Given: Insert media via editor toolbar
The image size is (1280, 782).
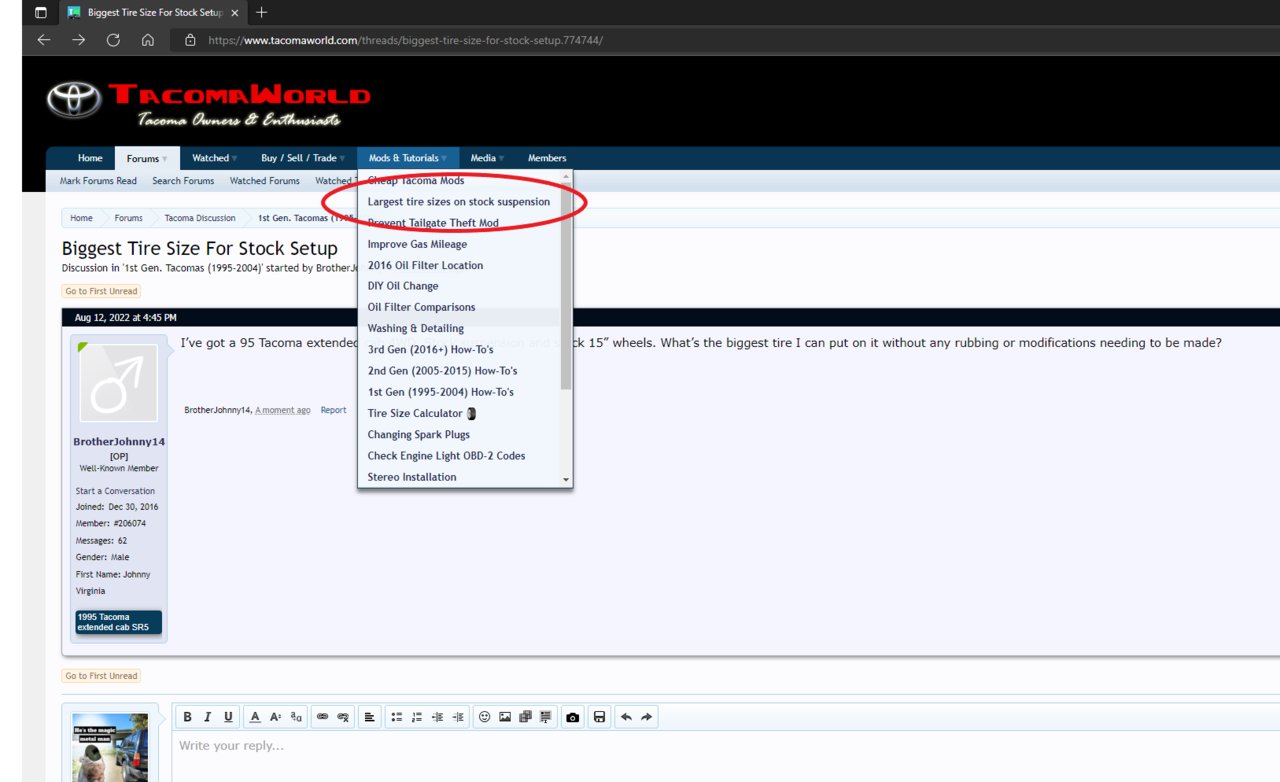Looking at the screenshot, I should [525, 717].
